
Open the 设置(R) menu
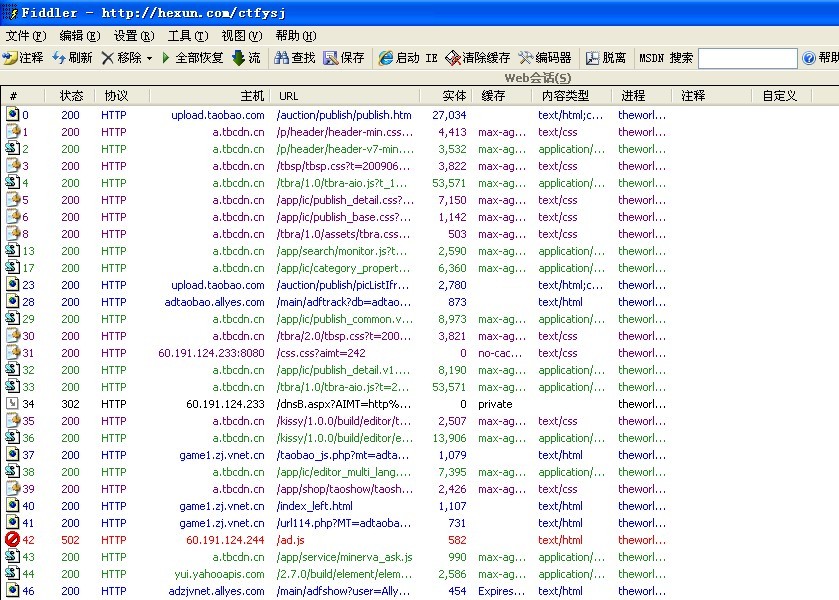tap(134, 36)
